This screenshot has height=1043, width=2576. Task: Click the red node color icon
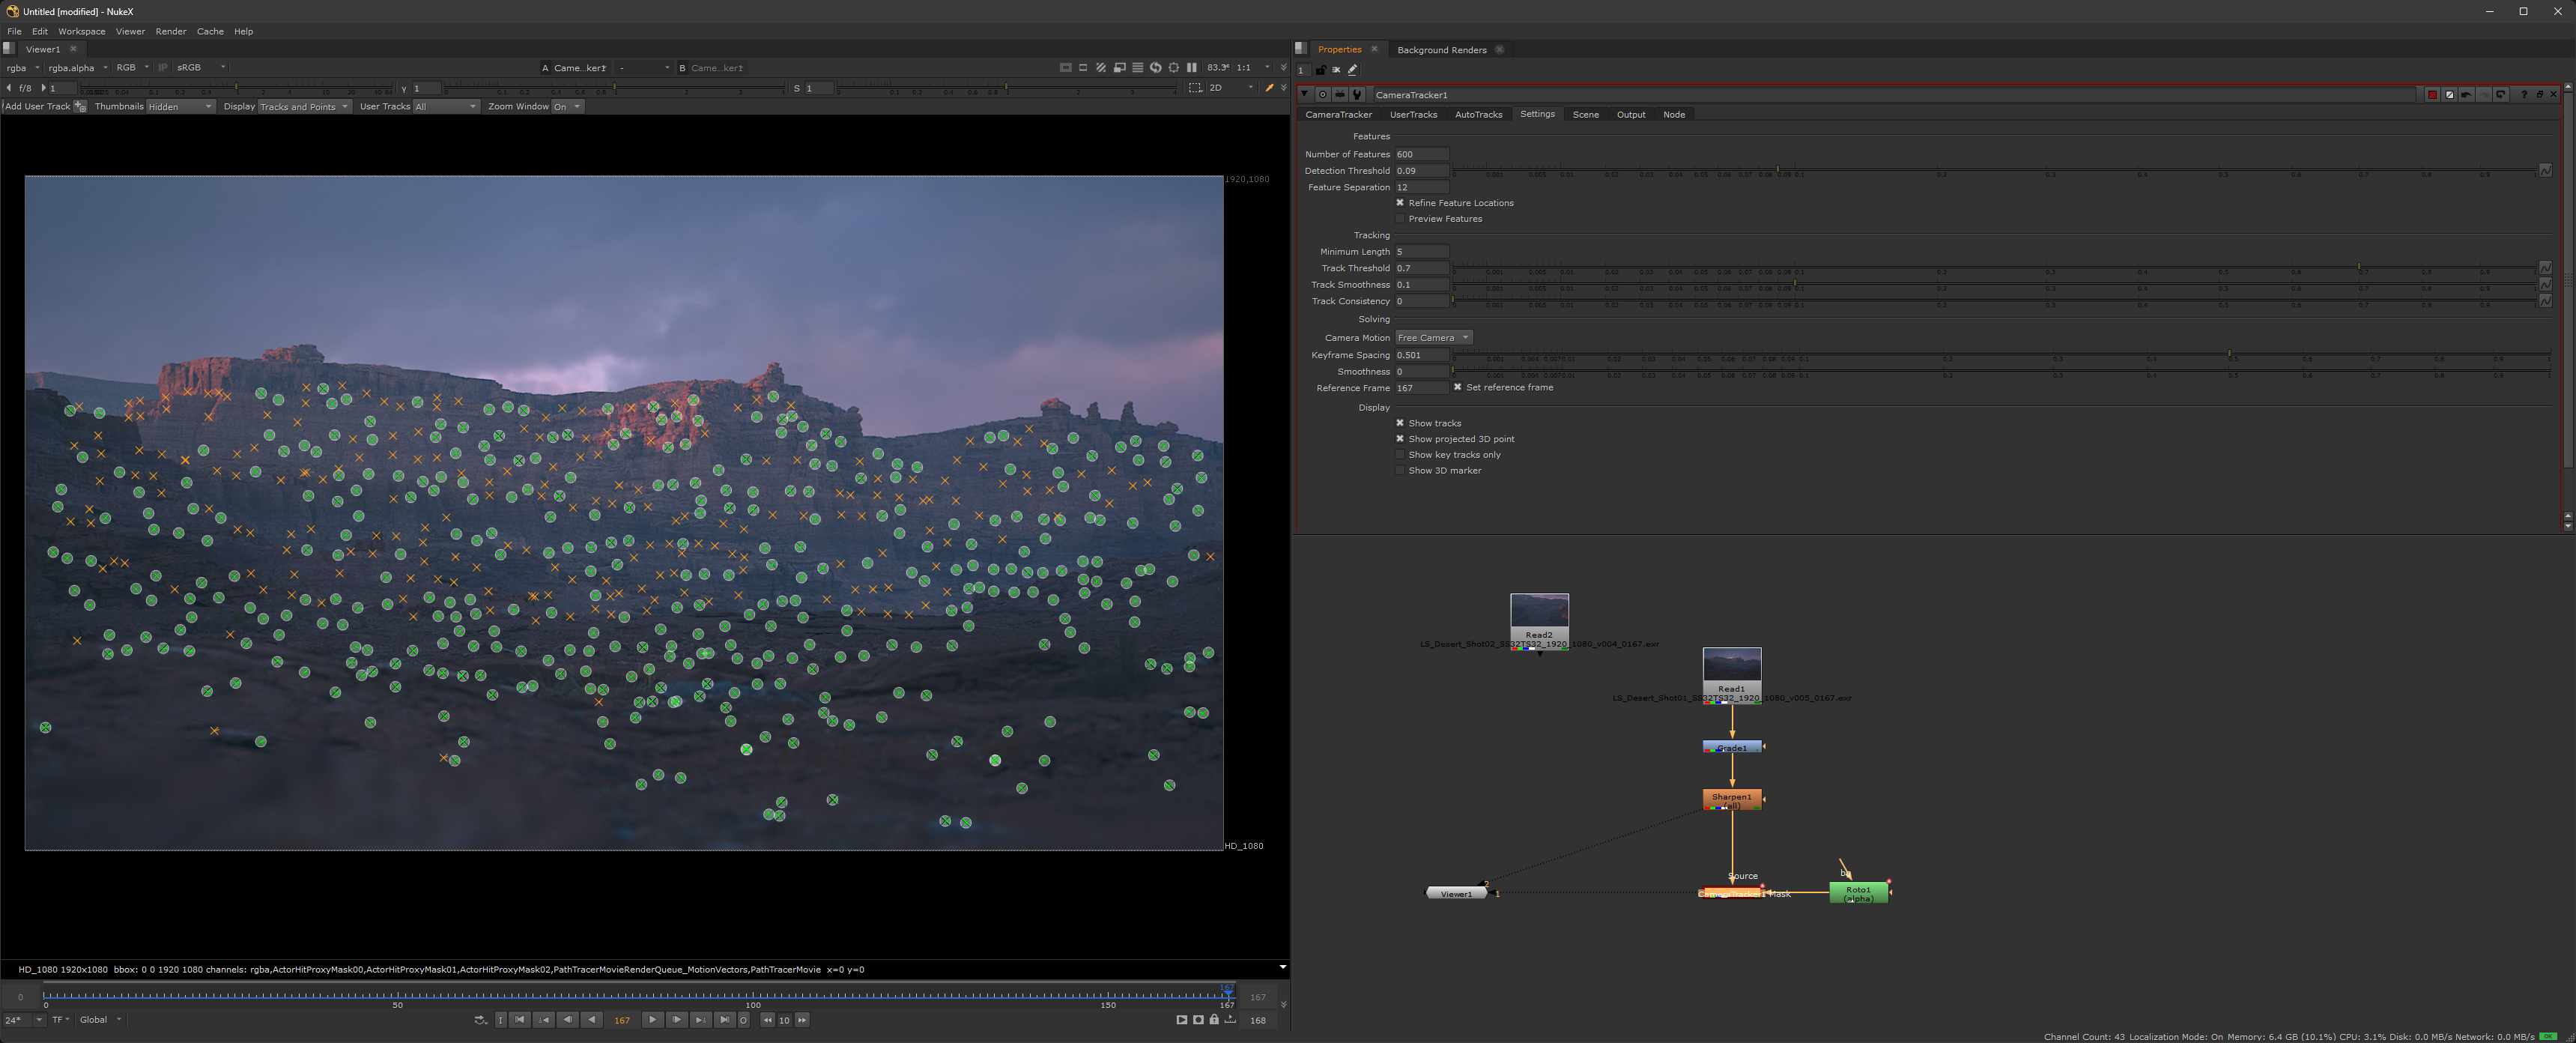point(2432,95)
